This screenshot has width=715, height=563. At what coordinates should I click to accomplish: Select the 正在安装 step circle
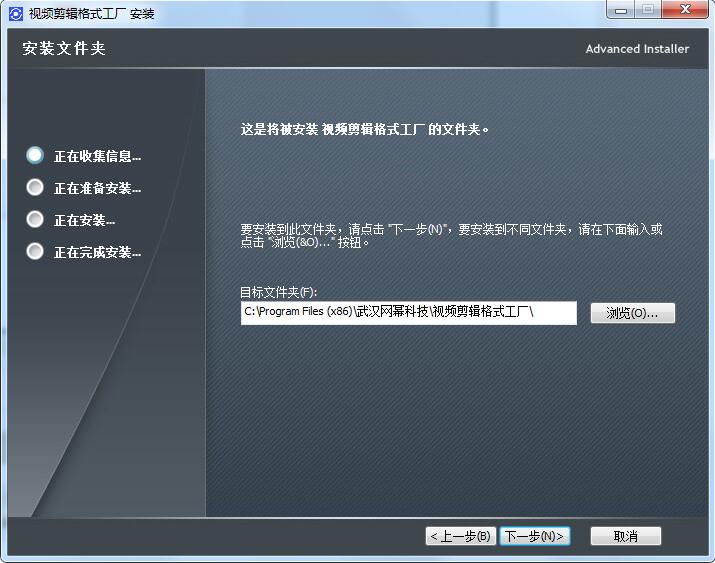[35, 219]
